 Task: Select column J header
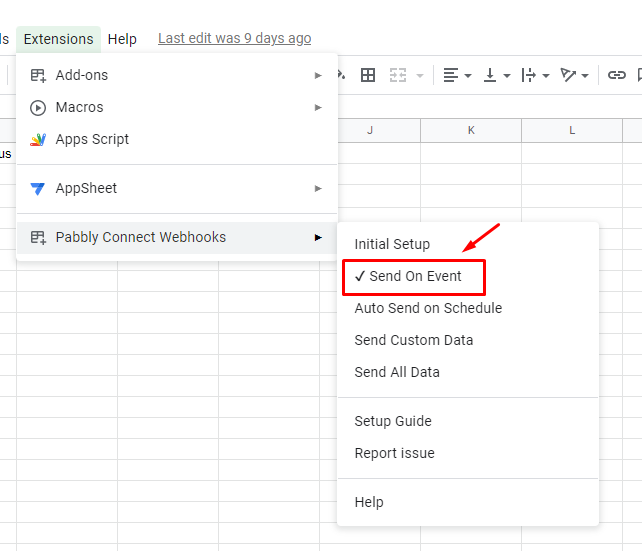click(x=370, y=131)
